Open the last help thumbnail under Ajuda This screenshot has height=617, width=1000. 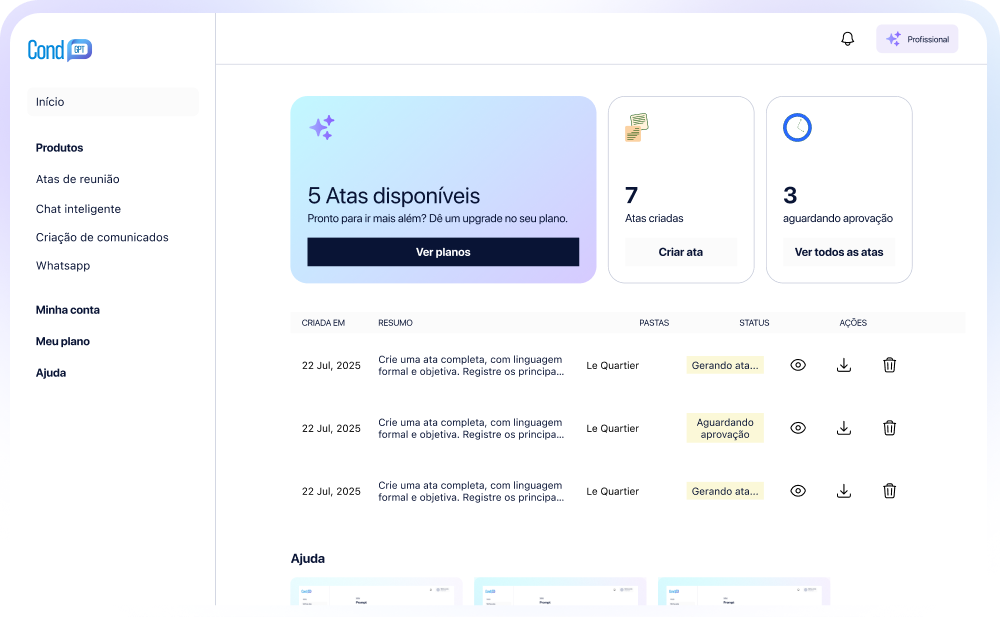[744, 591]
